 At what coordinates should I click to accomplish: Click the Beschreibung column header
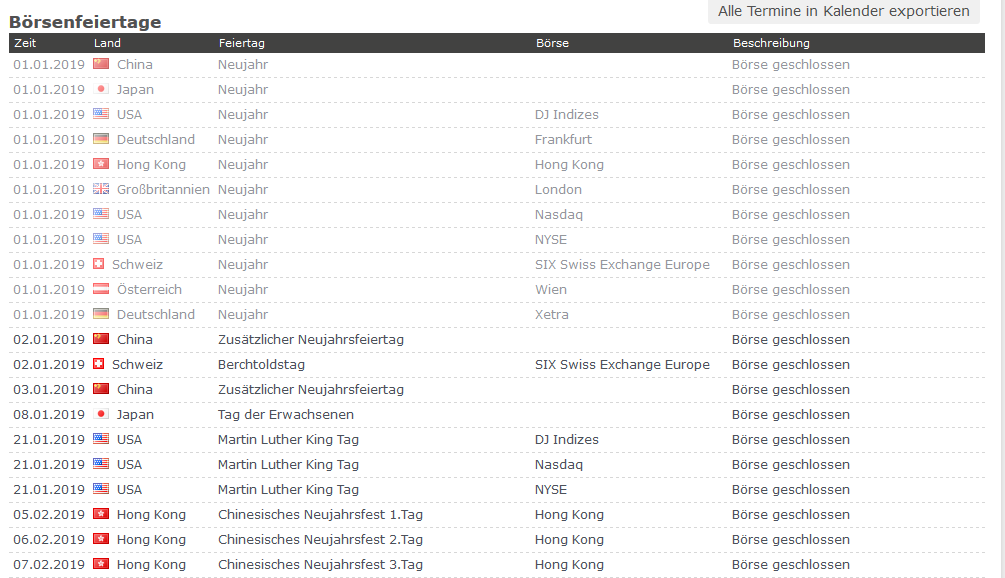(x=771, y=43)
